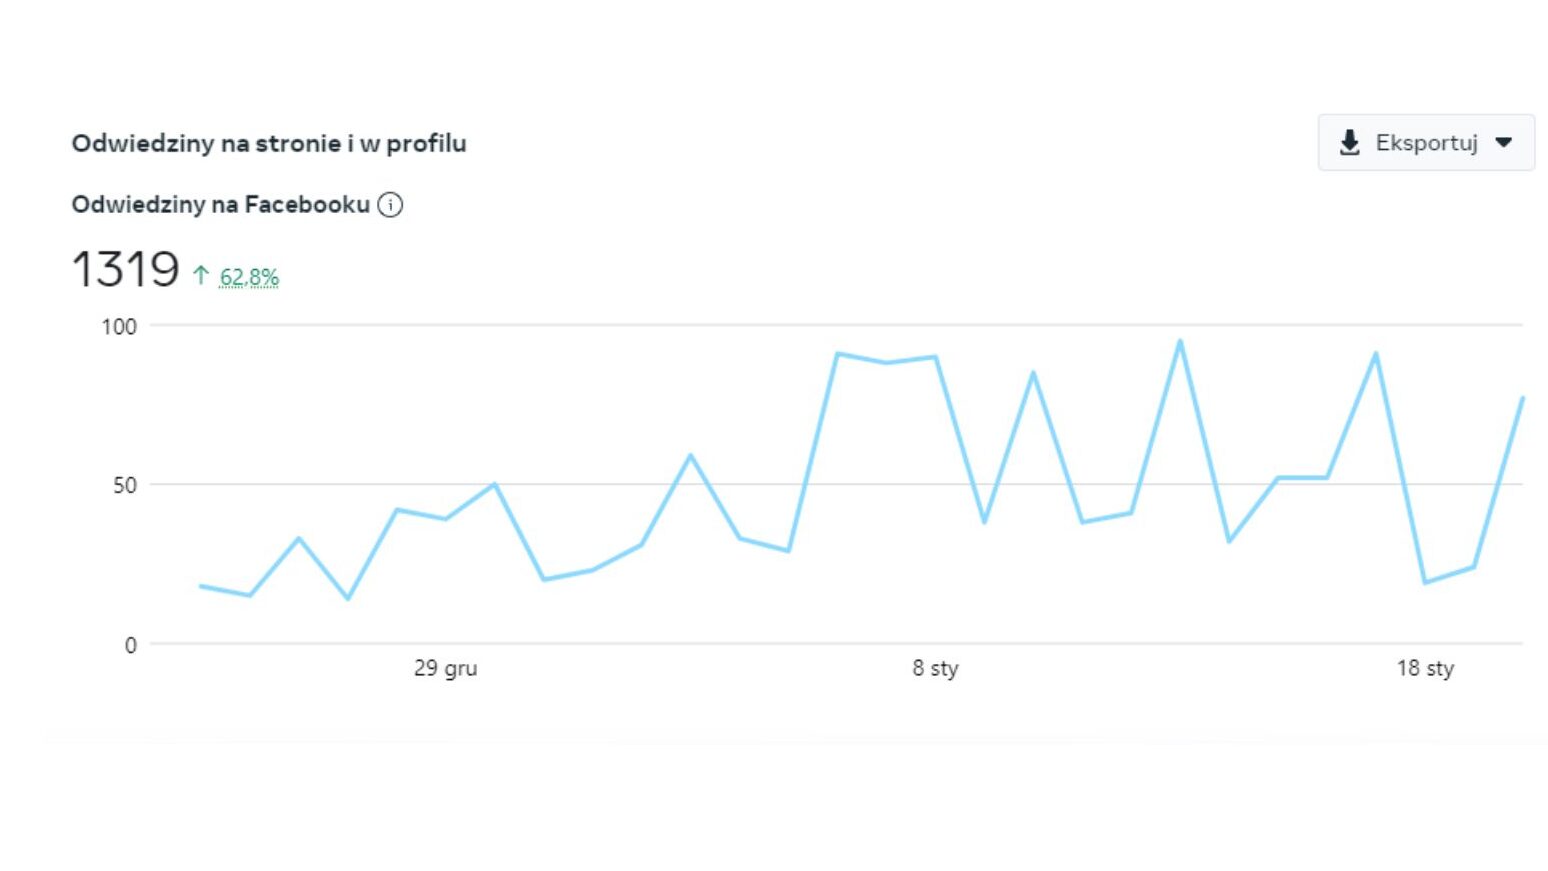Open the 62,8% change link
Image resolution: width=1548 pixels, height=871 pixels.
point(249,277)
